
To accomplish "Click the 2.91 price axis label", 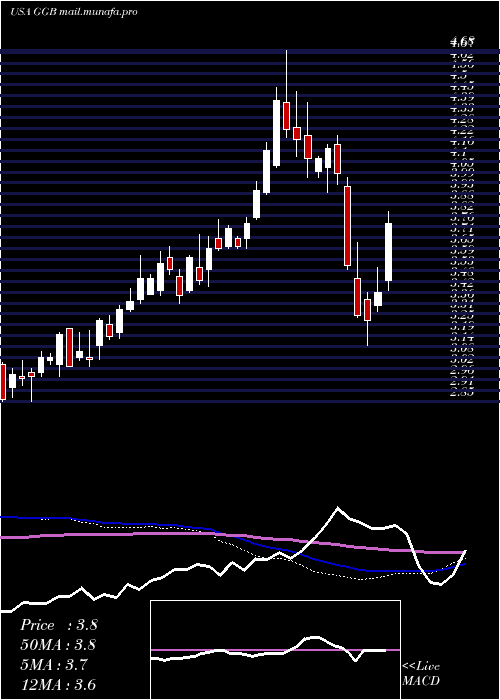I will [x=462, y=382].
